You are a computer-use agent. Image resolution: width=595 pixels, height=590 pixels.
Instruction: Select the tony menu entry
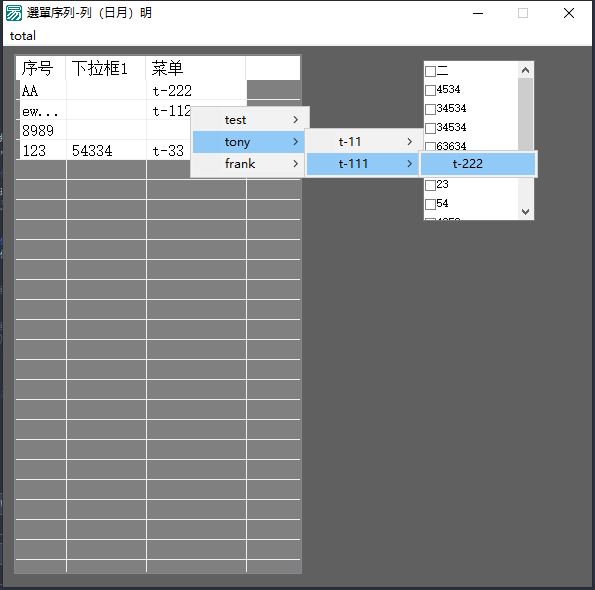[249, 142]
